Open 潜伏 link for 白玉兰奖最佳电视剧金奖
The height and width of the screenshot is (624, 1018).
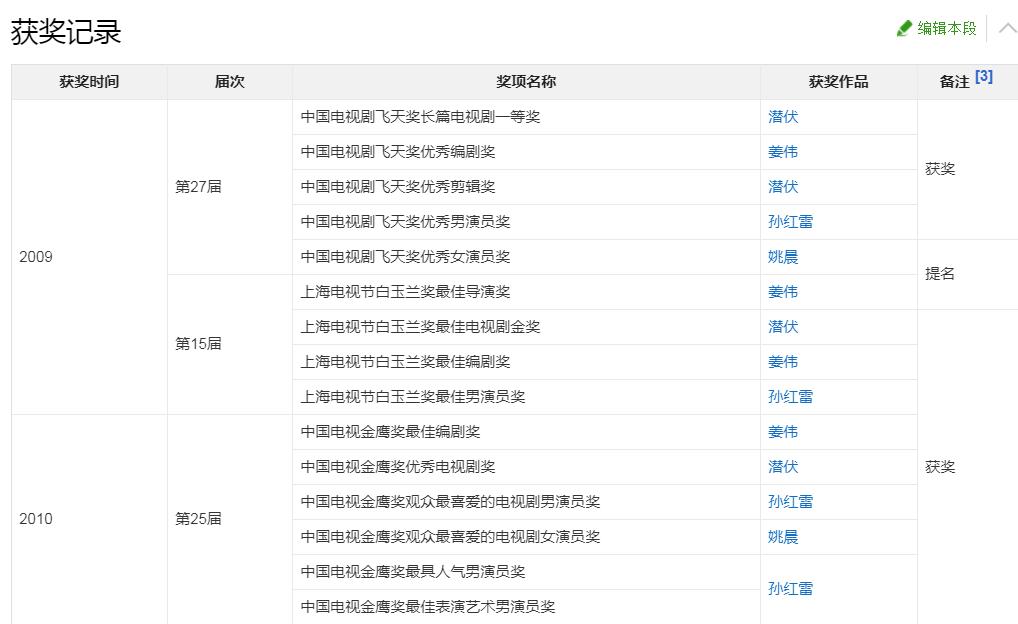(783, 326)
